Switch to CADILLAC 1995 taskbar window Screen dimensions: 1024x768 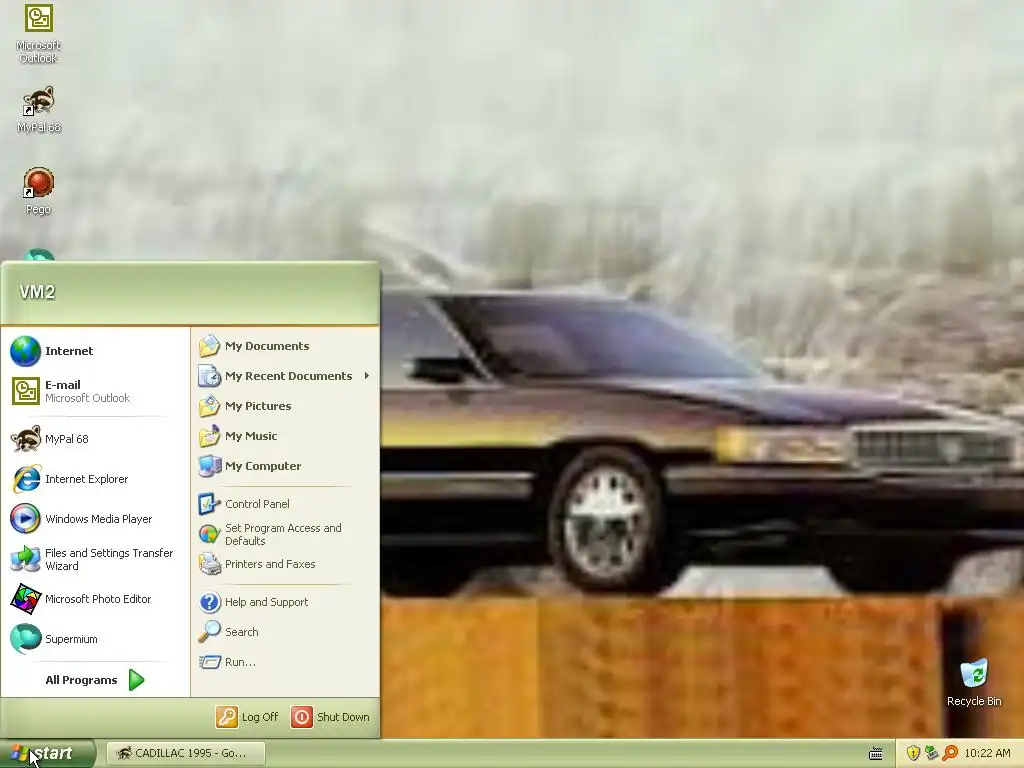[185, 753]
